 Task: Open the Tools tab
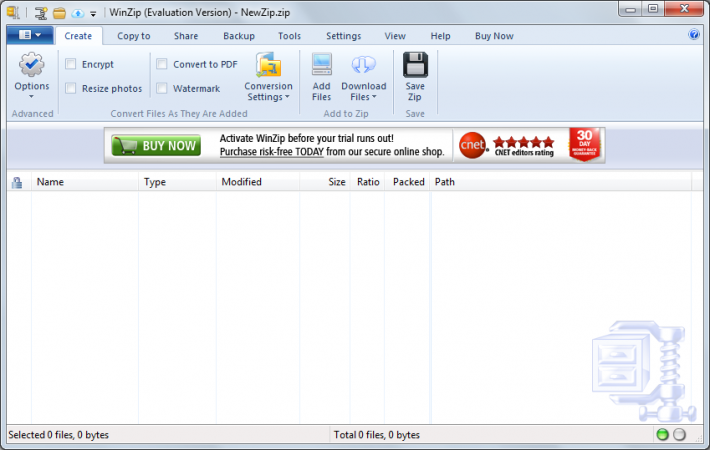[x=289, y=36]
